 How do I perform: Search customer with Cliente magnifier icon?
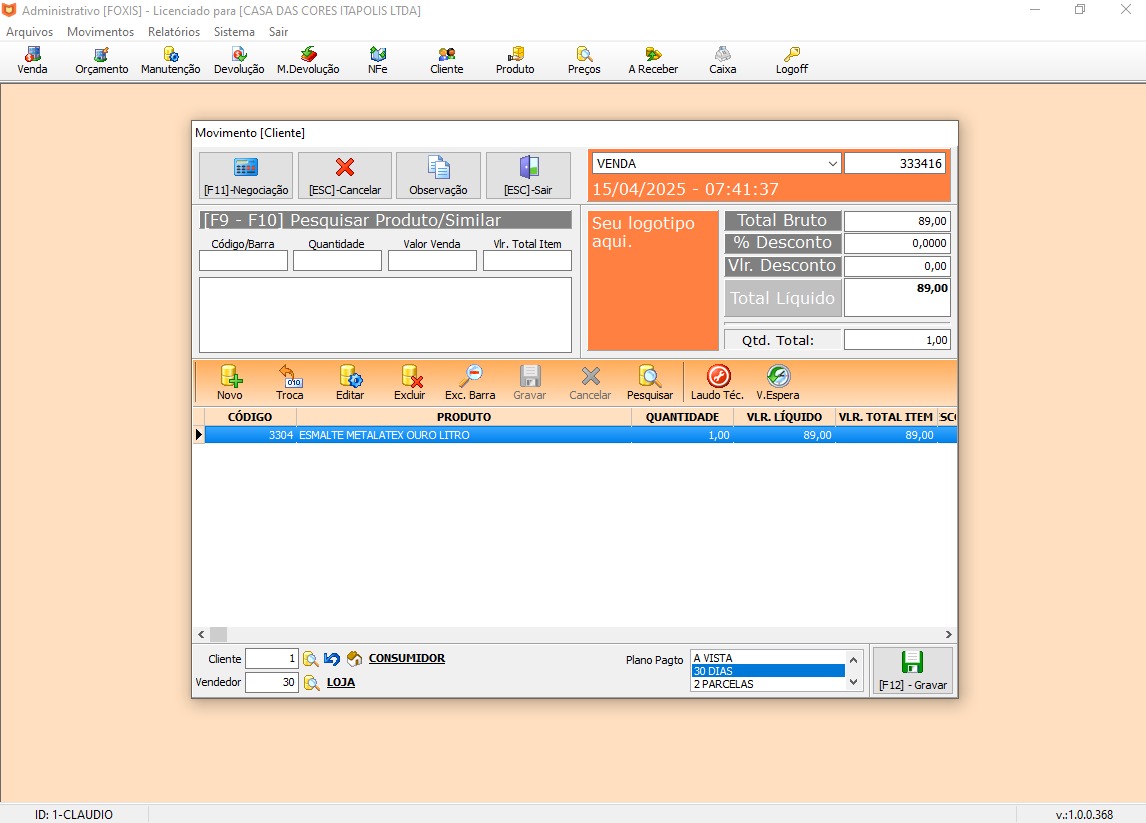point(311,659)
